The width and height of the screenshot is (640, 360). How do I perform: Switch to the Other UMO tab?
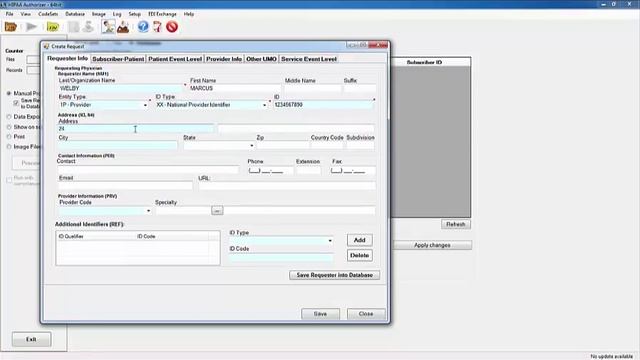[x=262, y=59]
